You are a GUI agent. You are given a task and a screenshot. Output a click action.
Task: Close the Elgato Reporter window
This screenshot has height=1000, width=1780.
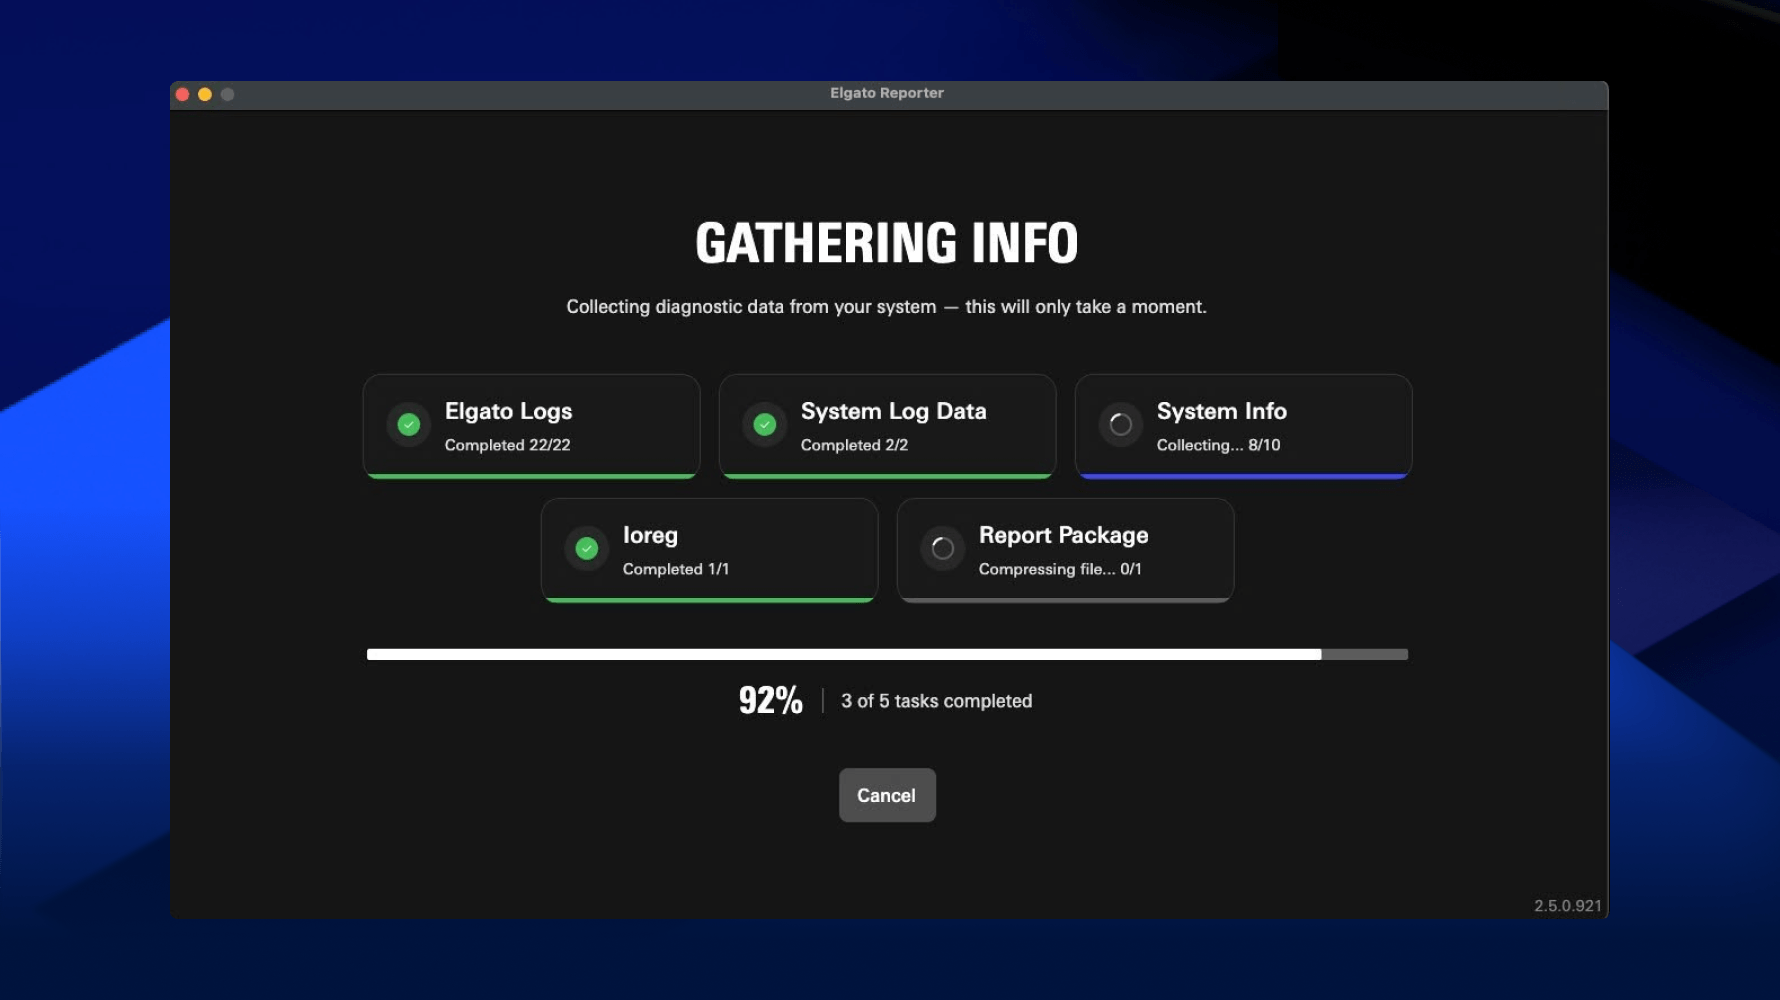[182, 94]
